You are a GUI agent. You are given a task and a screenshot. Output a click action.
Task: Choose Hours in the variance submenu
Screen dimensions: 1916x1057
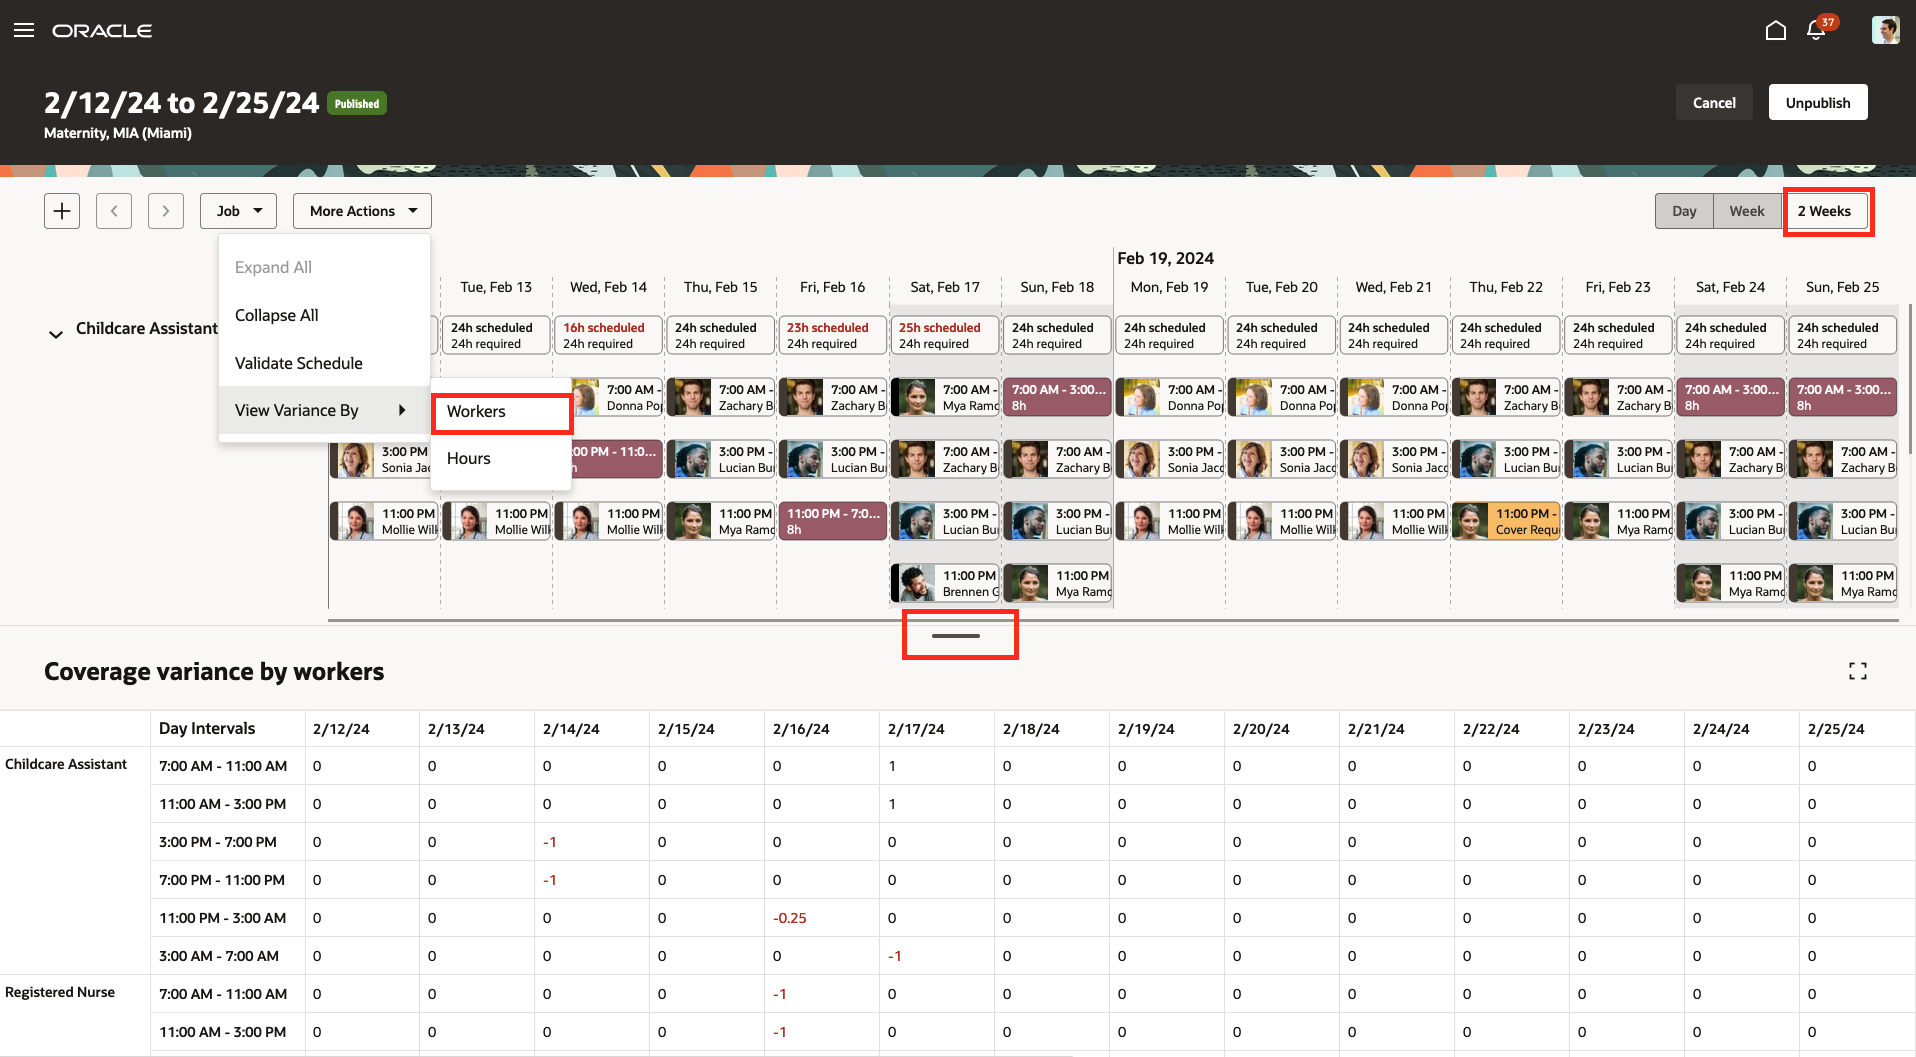501,458
